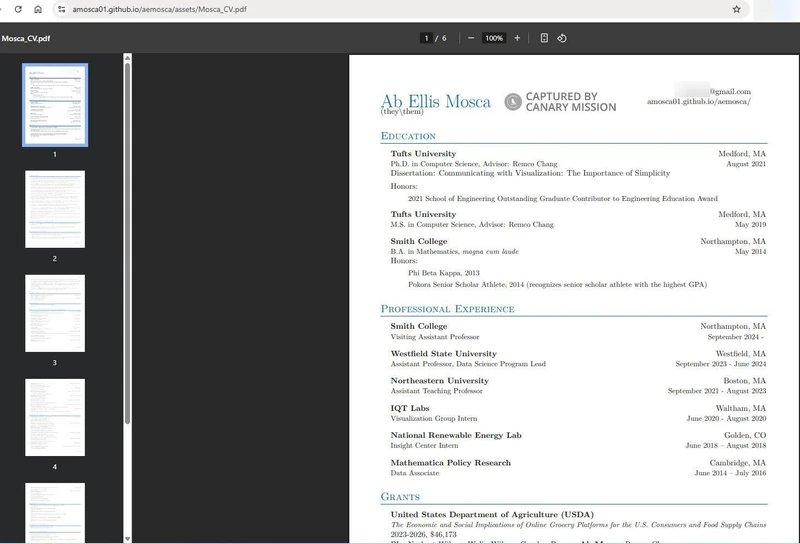Image resolution: width=800 pixels, height=544 pixels.
Task: Zoom out with the minus button
Action: pos(471,38)
